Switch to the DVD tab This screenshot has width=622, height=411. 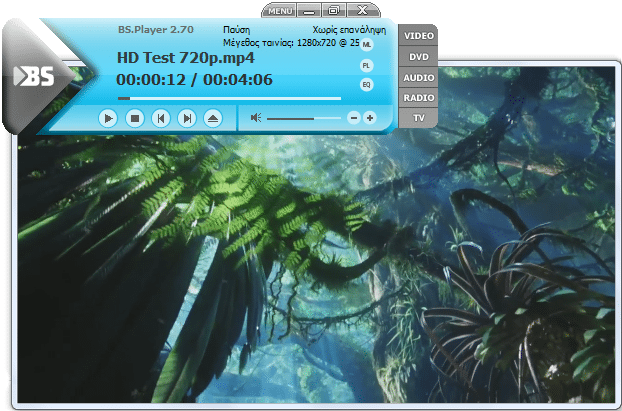419,57
